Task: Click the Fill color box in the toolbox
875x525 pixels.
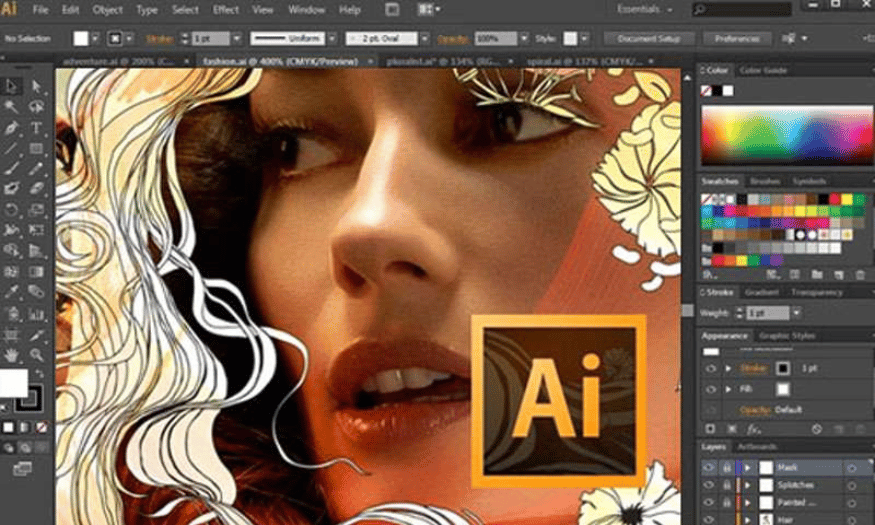Action: (13, 383)
